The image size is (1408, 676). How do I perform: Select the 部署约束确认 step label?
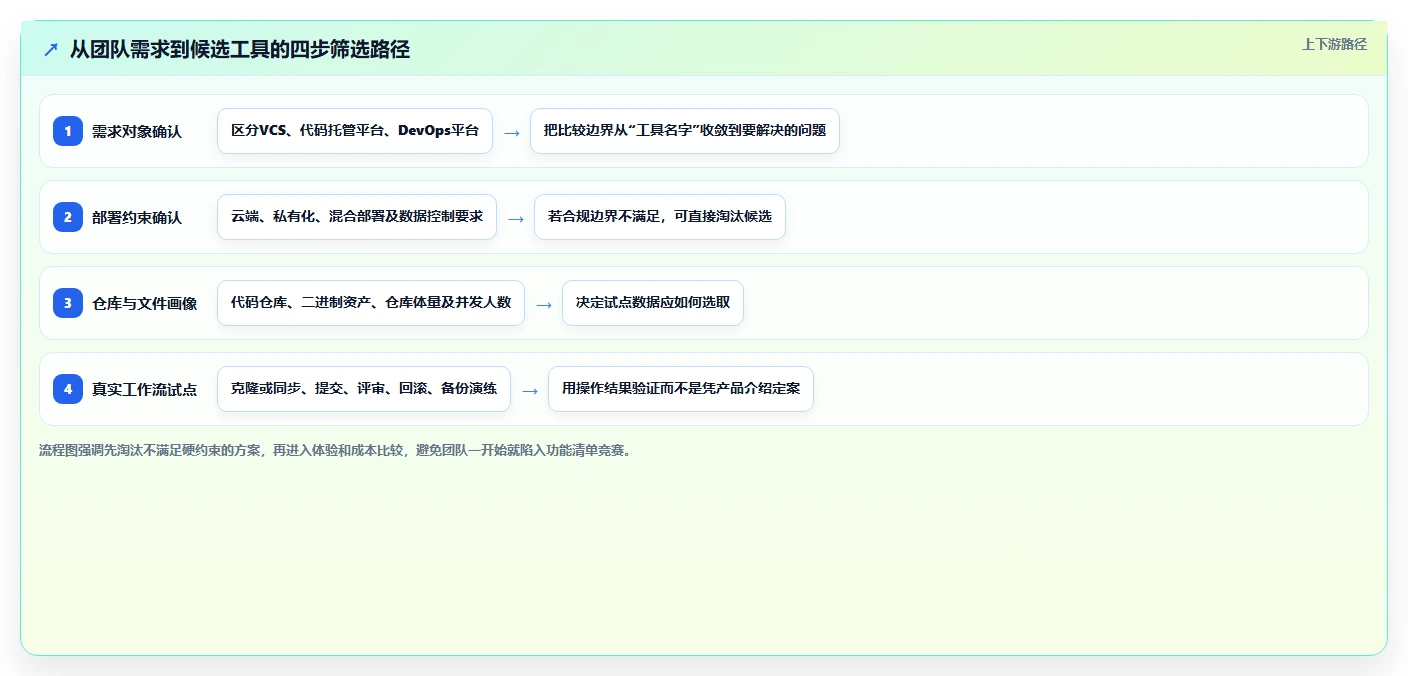point(137,217)
